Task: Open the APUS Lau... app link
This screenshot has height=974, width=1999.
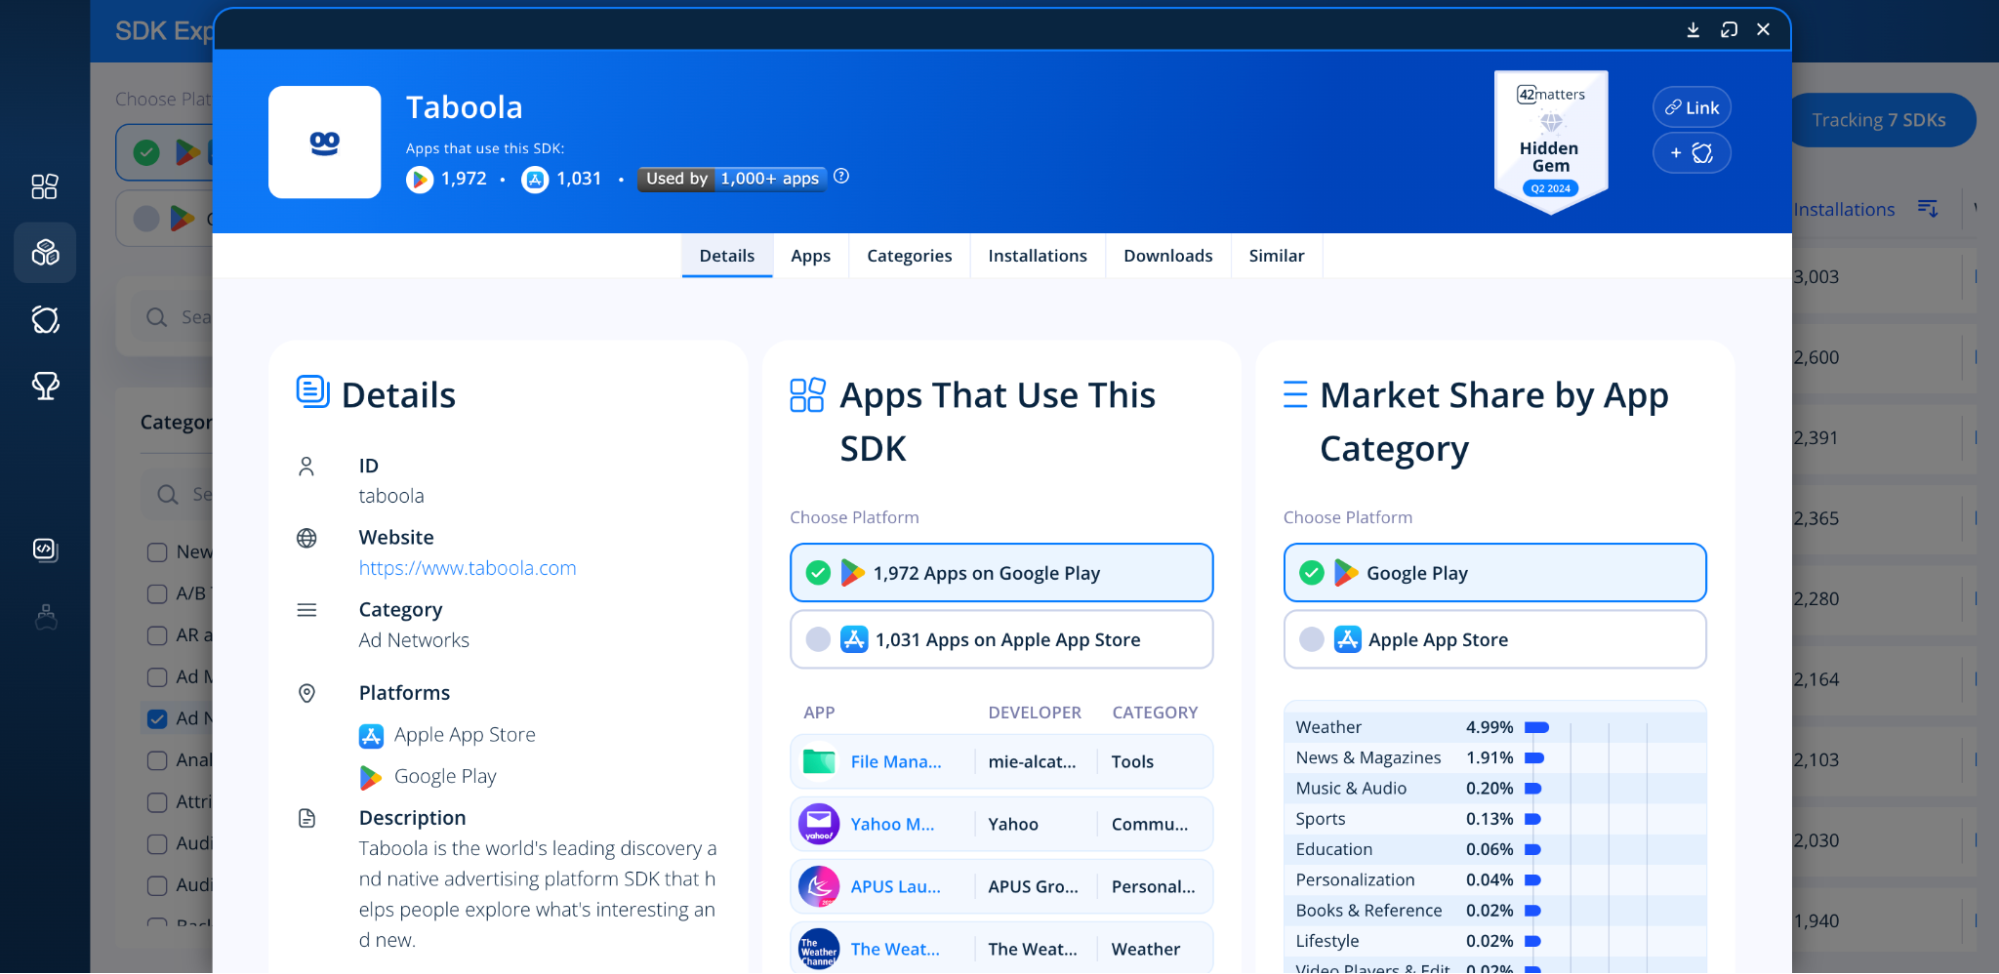Action: click(896, 887)
